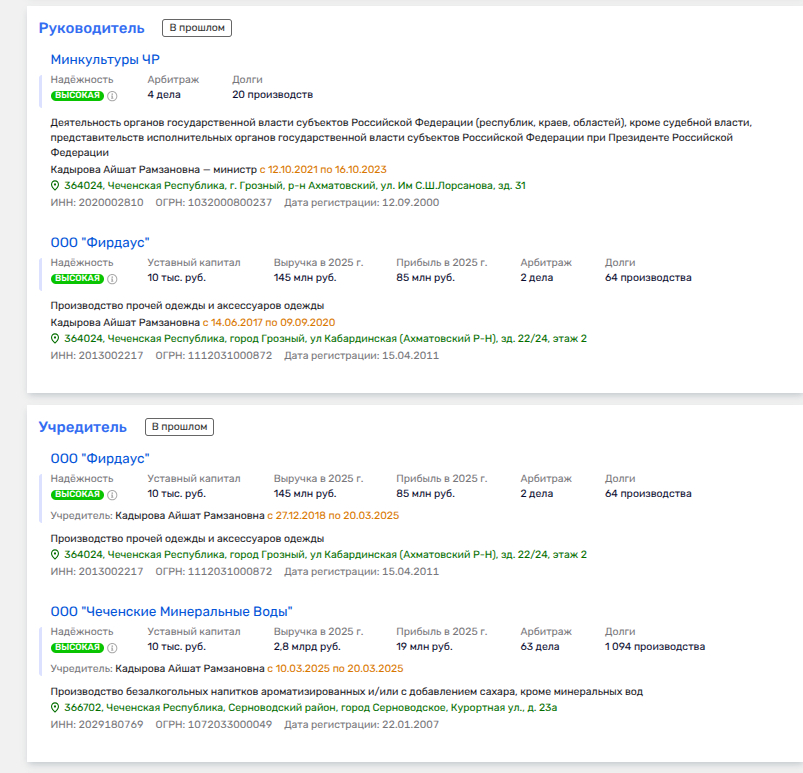803x773 pixels.
Task: Click 'Кадырова Айшат Рамзановна — министр' text
Action: [154, 170]
